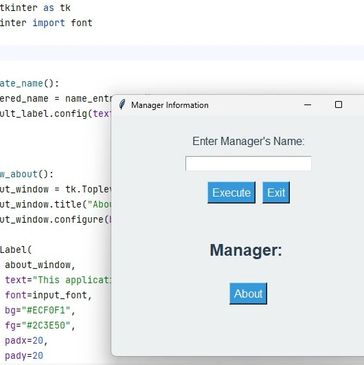This screenshot has width=364, height=365.
Task: Click the 'text="This applicat' code line
Action: pyautogui.click(x=58, y=280)
